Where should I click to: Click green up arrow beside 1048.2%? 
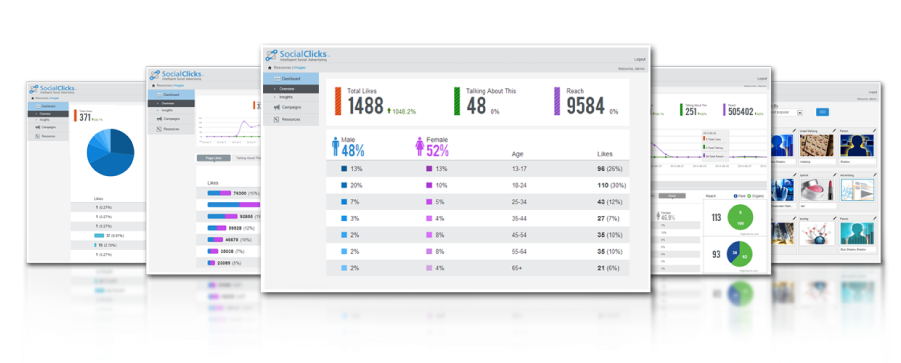click(389, 111)
